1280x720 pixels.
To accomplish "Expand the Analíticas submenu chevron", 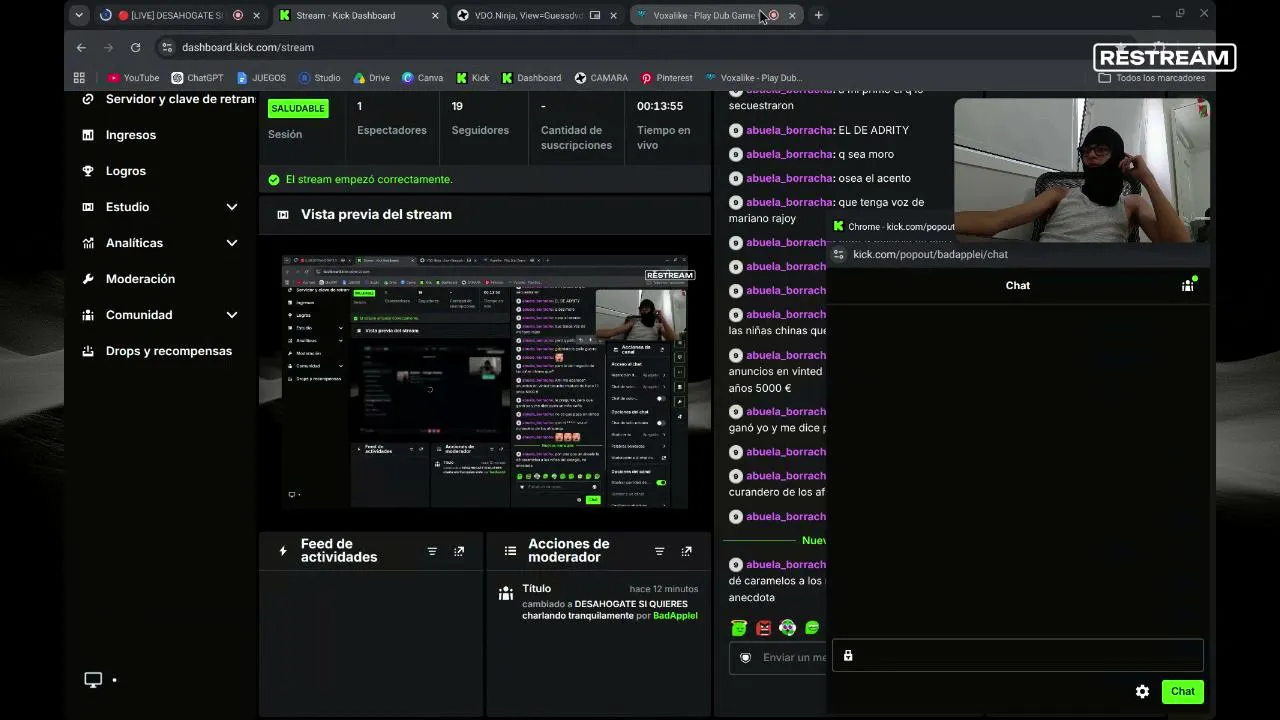I will [x=232, y=243].
